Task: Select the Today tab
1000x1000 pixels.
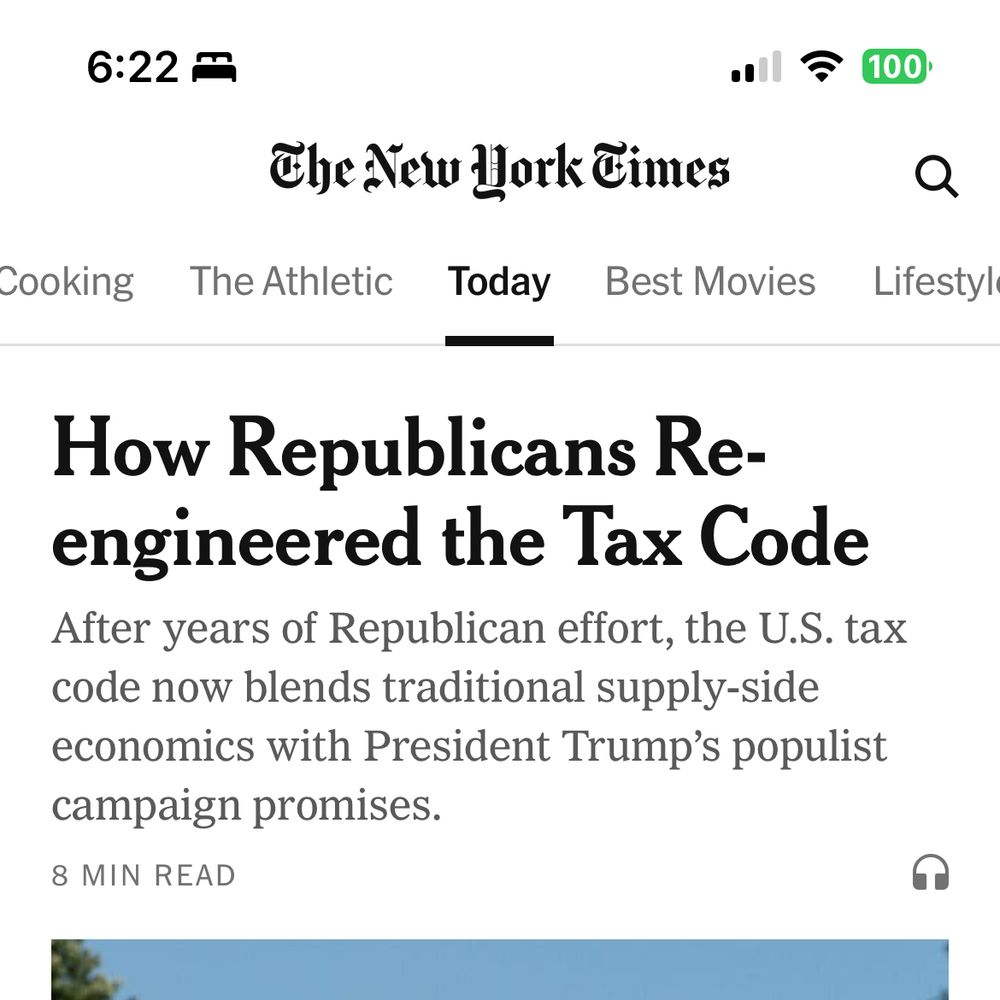Action: click(499, 283)
